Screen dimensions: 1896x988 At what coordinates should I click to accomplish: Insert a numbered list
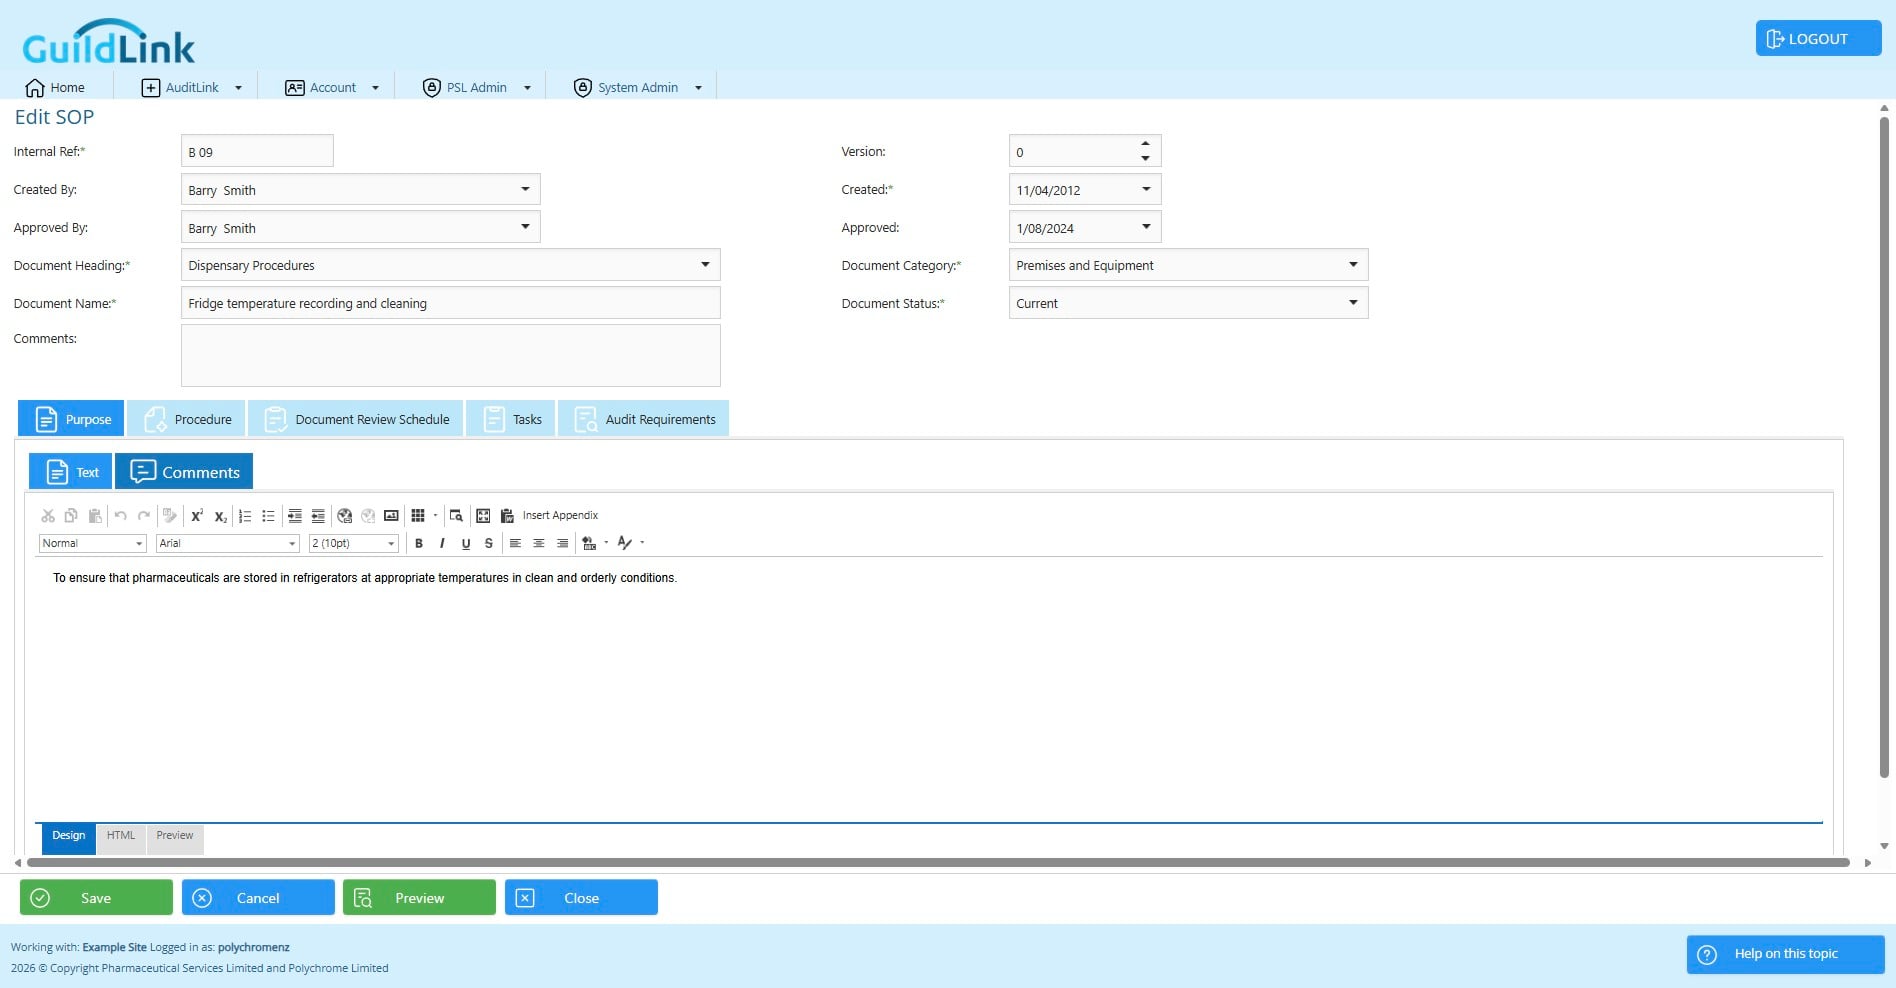pos(245,516)
